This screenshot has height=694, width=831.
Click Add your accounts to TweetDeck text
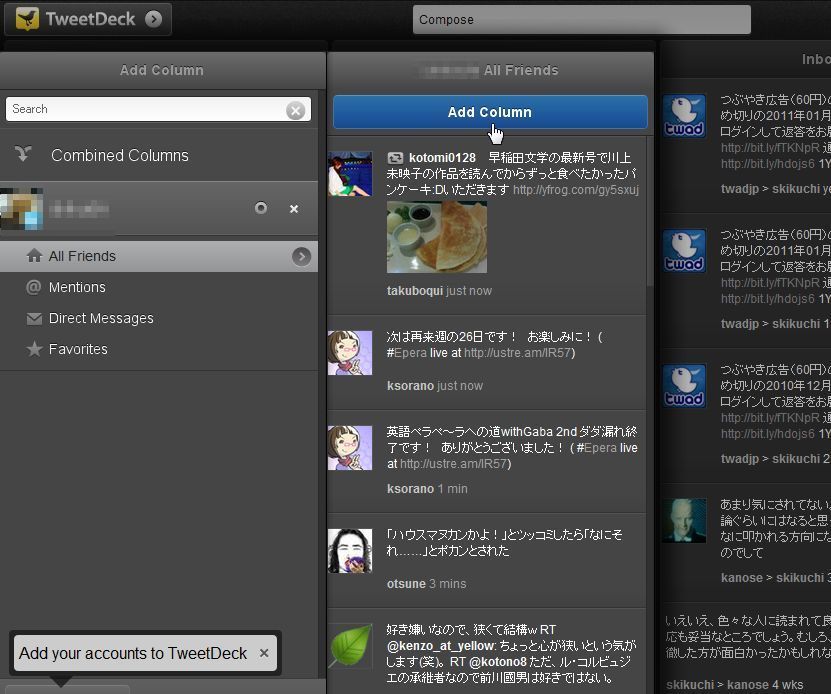pos(133,653)
